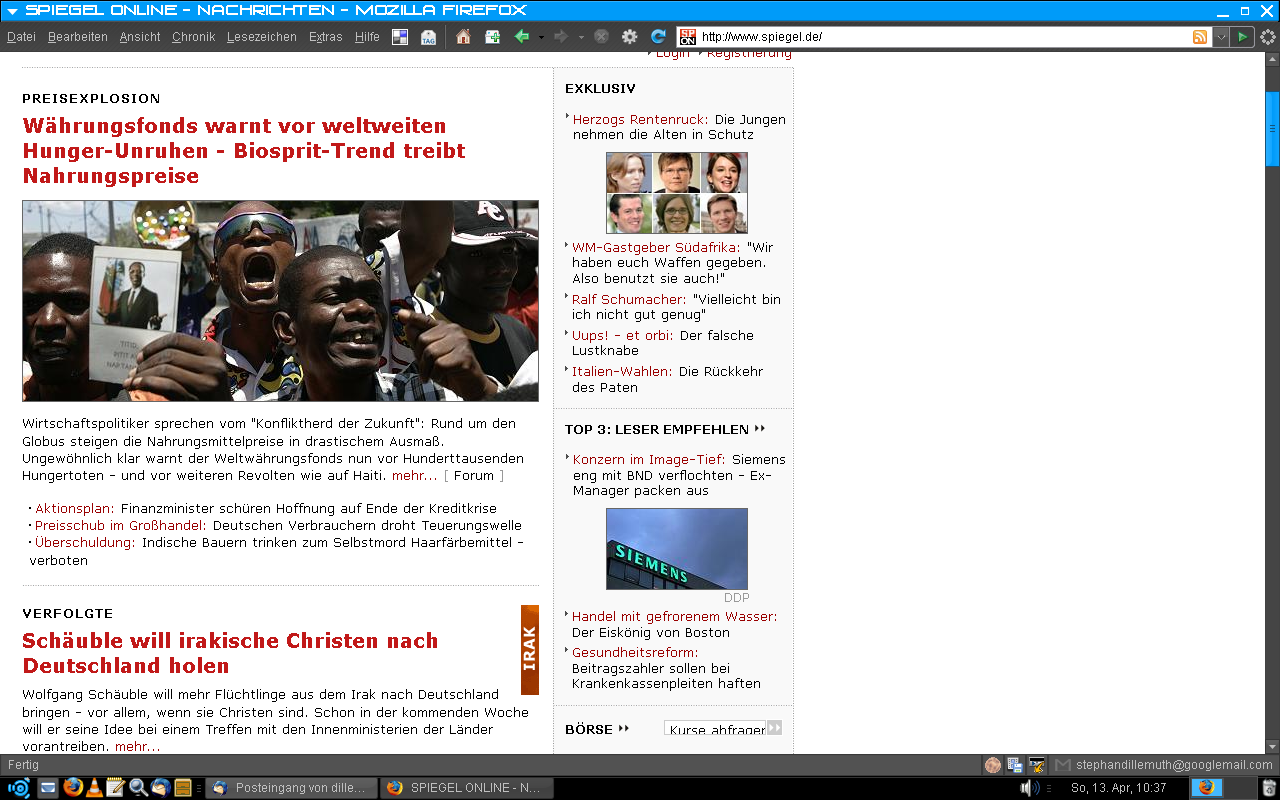
Task: Open the address bar URL history dropdown
Action: coord(1221,37)
